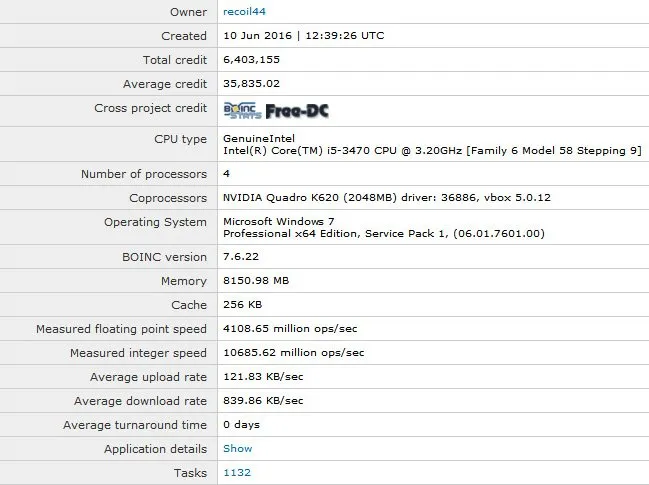Click the Created row label
The image size is (649, 485).
coord(184,36)
